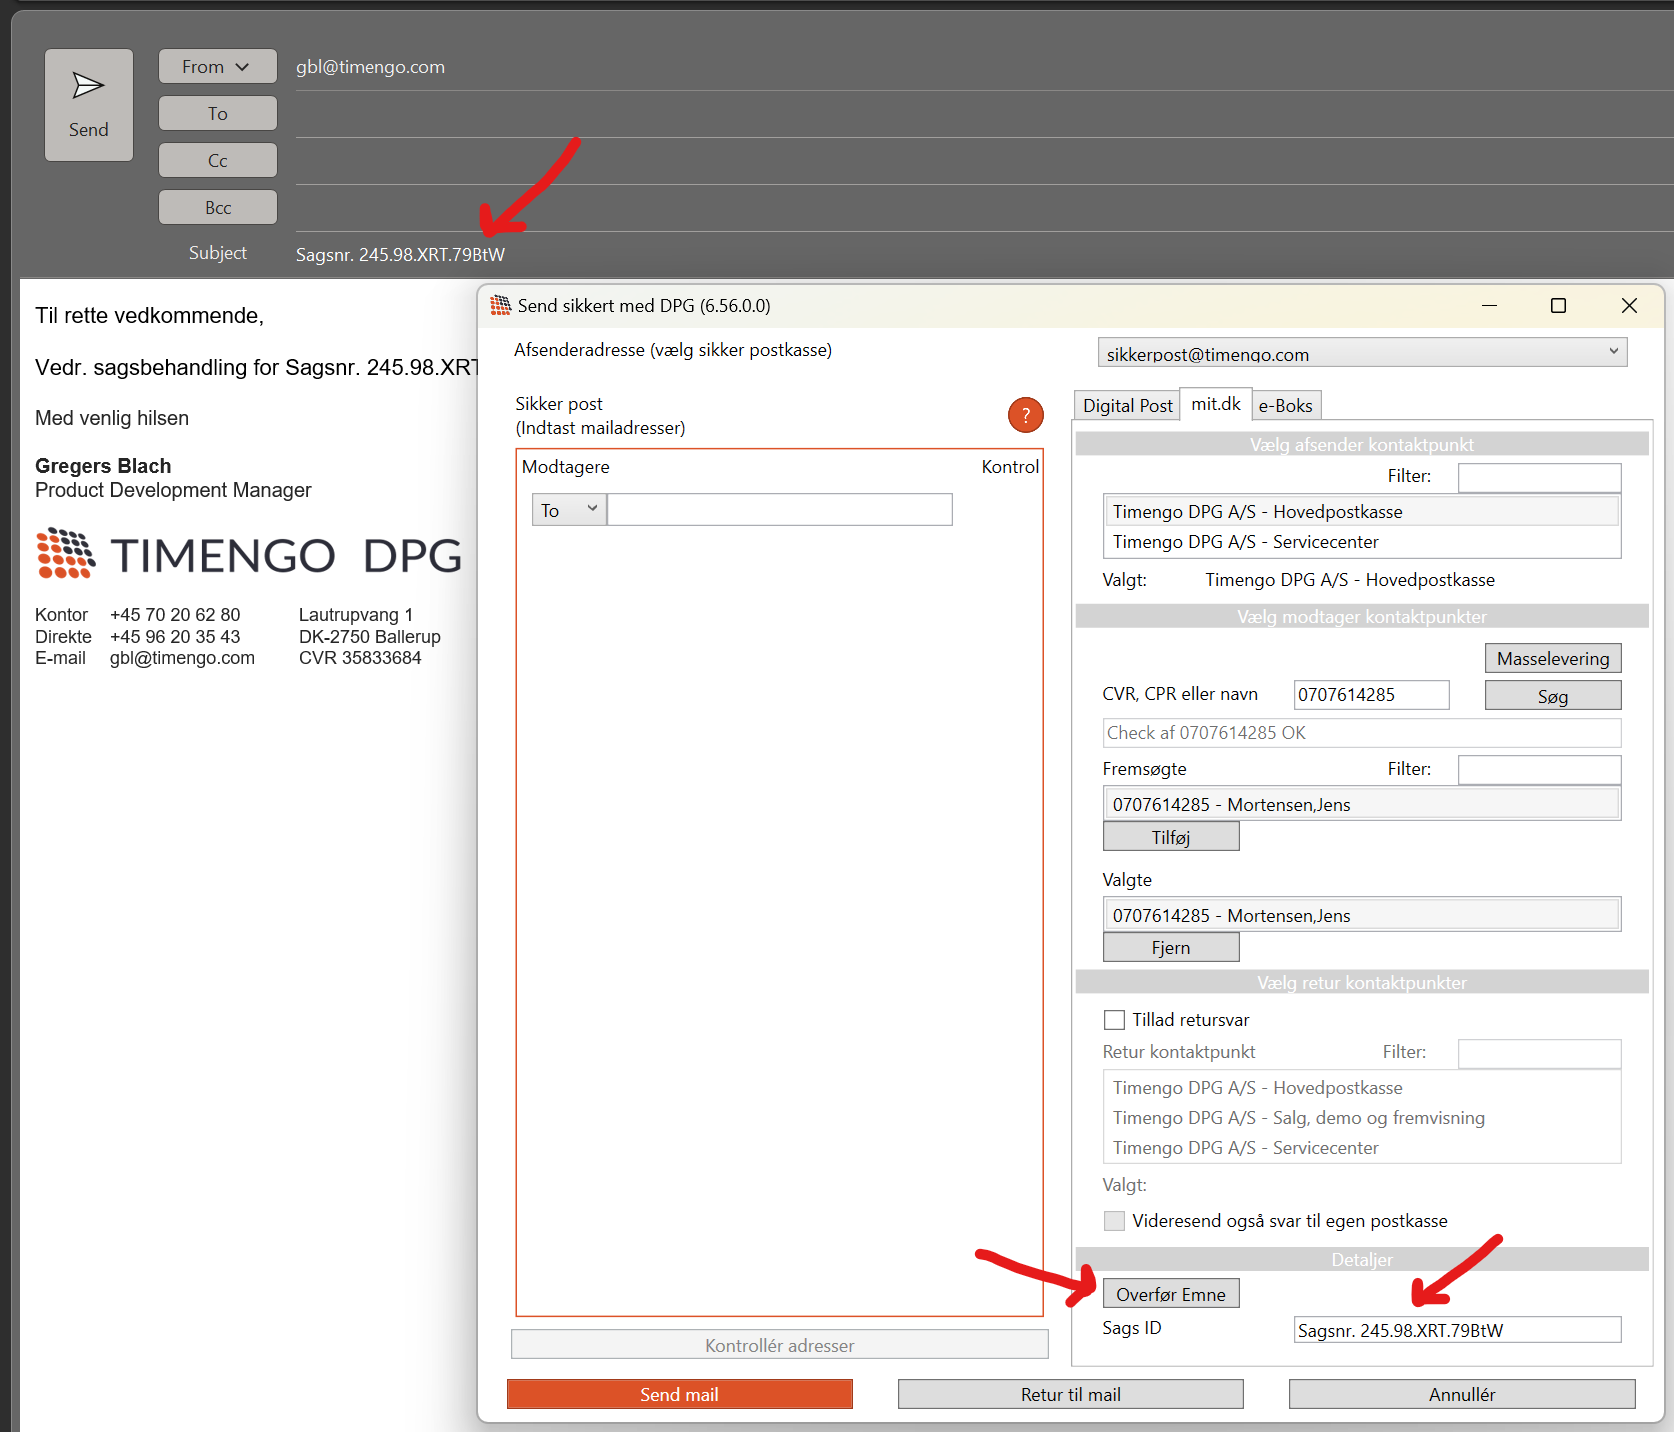Expand the sikkerpost@timengo.com sender dropdown
This screenshot has width=1674, height=1432.
pos(1612,352)
